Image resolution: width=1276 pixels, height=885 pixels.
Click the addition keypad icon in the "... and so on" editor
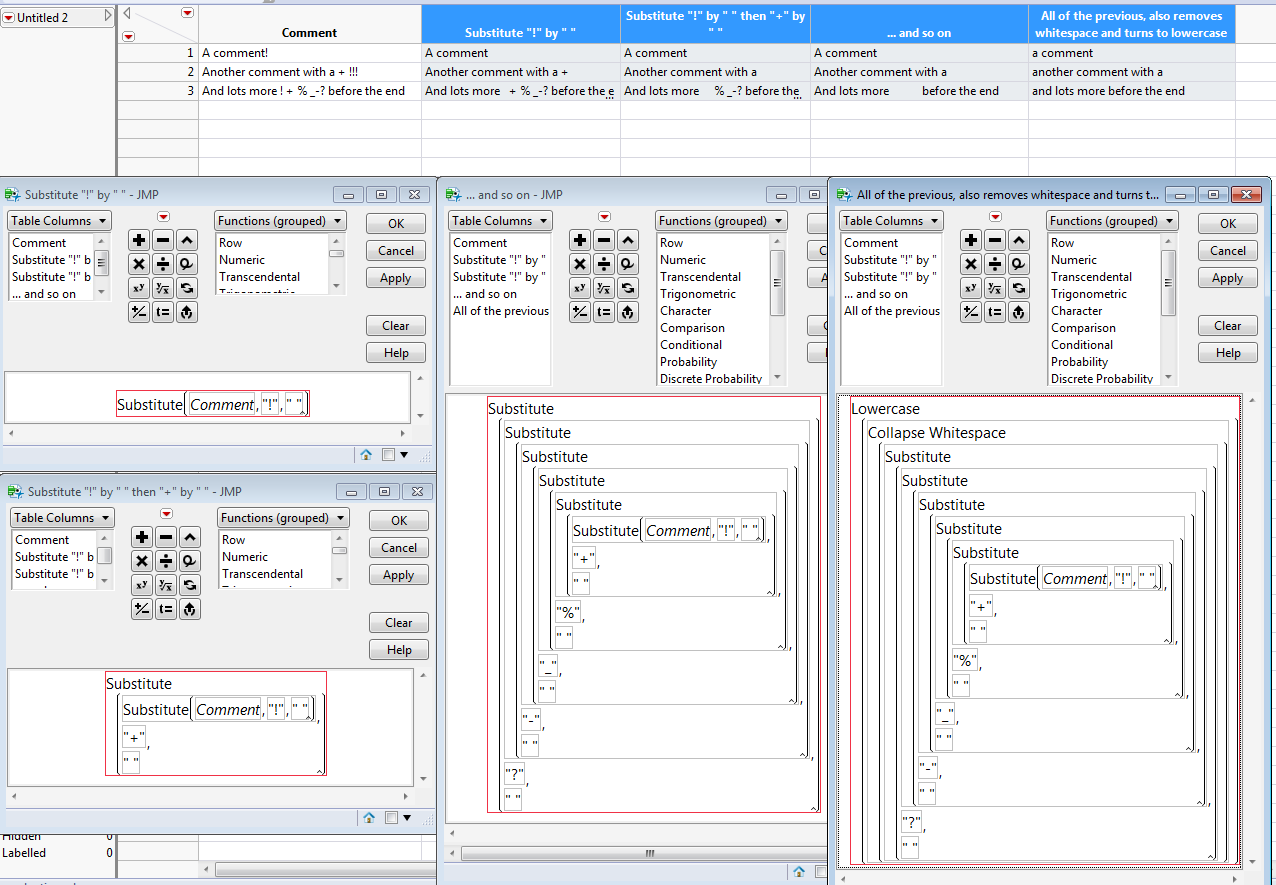pyautogui.click(x=579, y=240)
